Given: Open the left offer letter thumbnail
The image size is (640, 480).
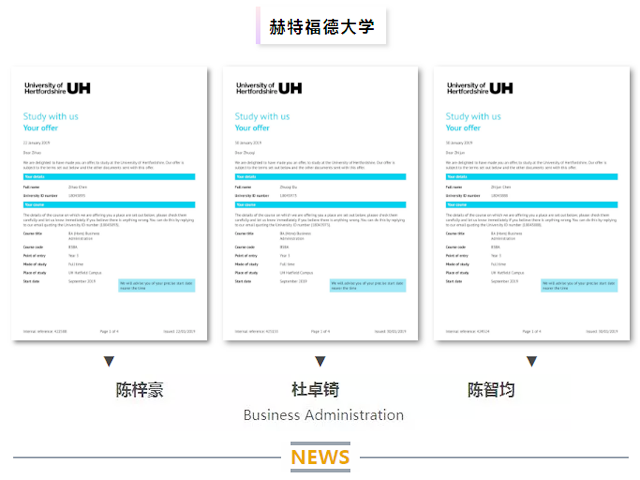Looking at the screenshot, I should (x=111, y=205).
